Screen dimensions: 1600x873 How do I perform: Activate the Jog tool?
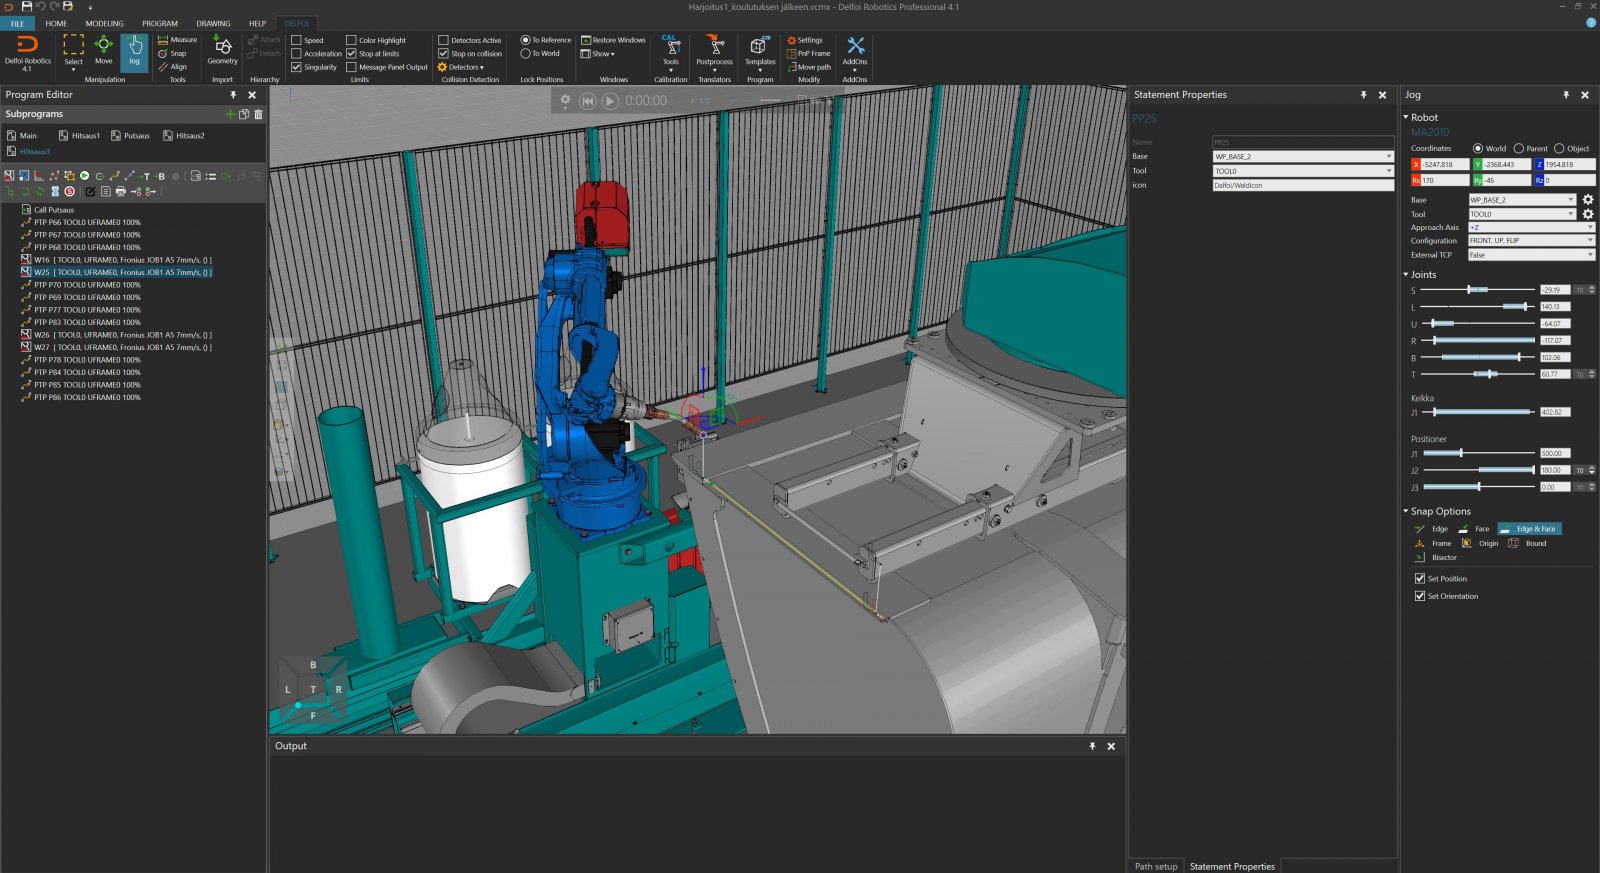134,49
